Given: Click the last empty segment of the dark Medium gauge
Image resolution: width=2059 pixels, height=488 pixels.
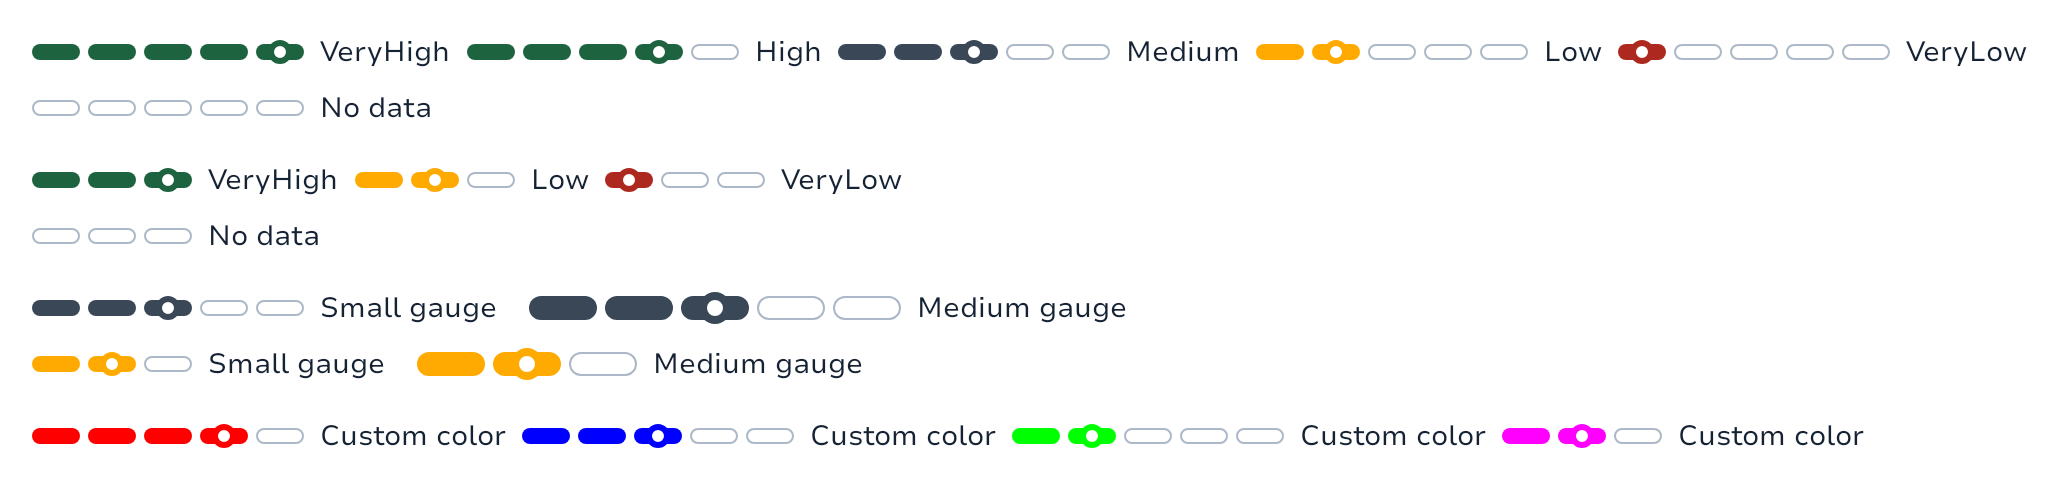Looking at the screenshot, I should click(867, 308).
